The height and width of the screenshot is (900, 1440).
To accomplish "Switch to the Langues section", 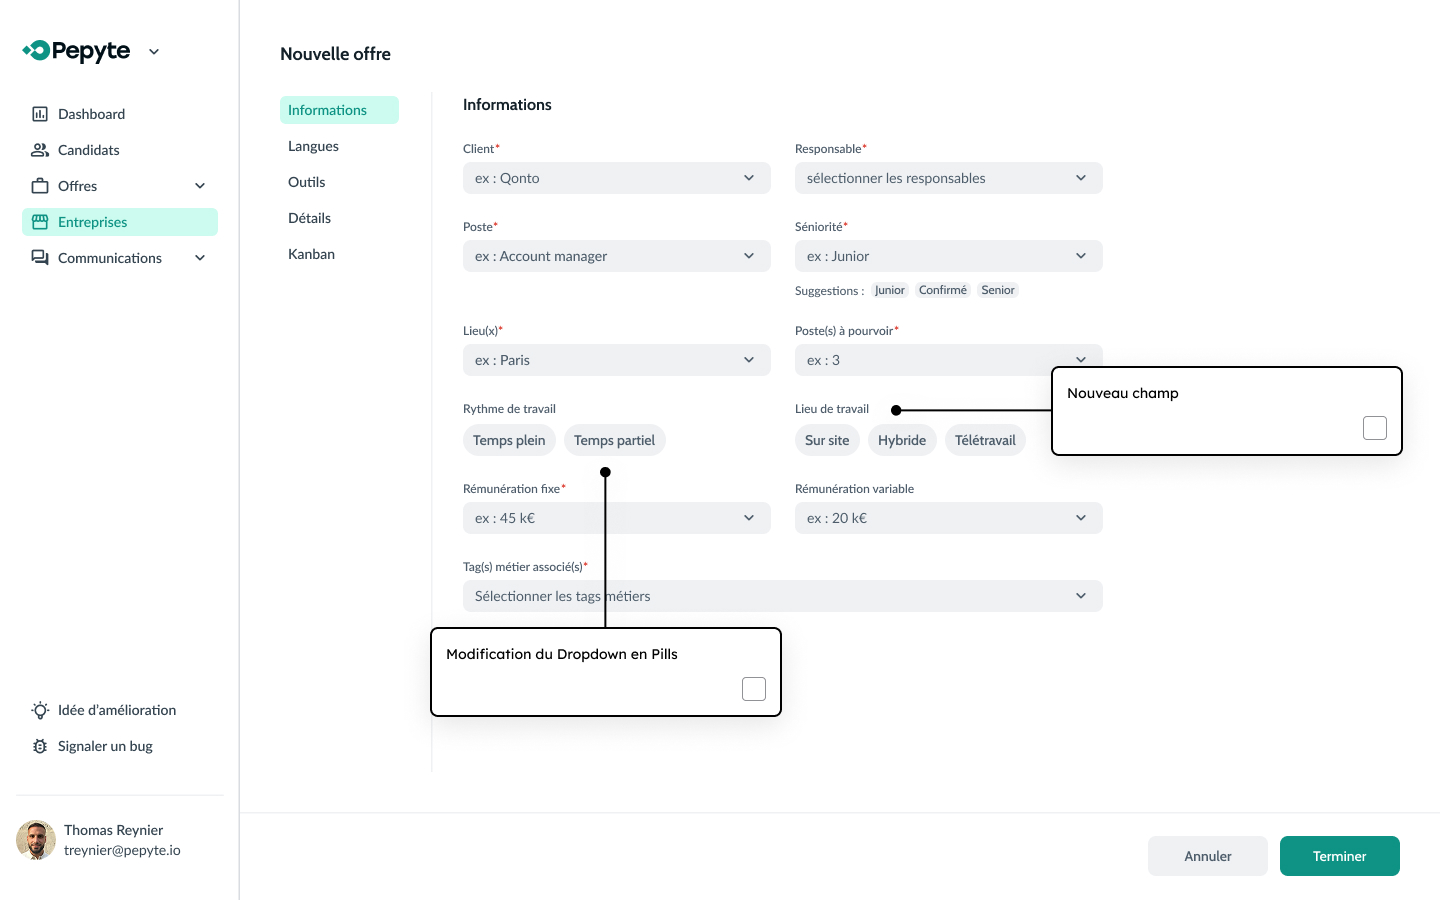I will click(313, 146).
